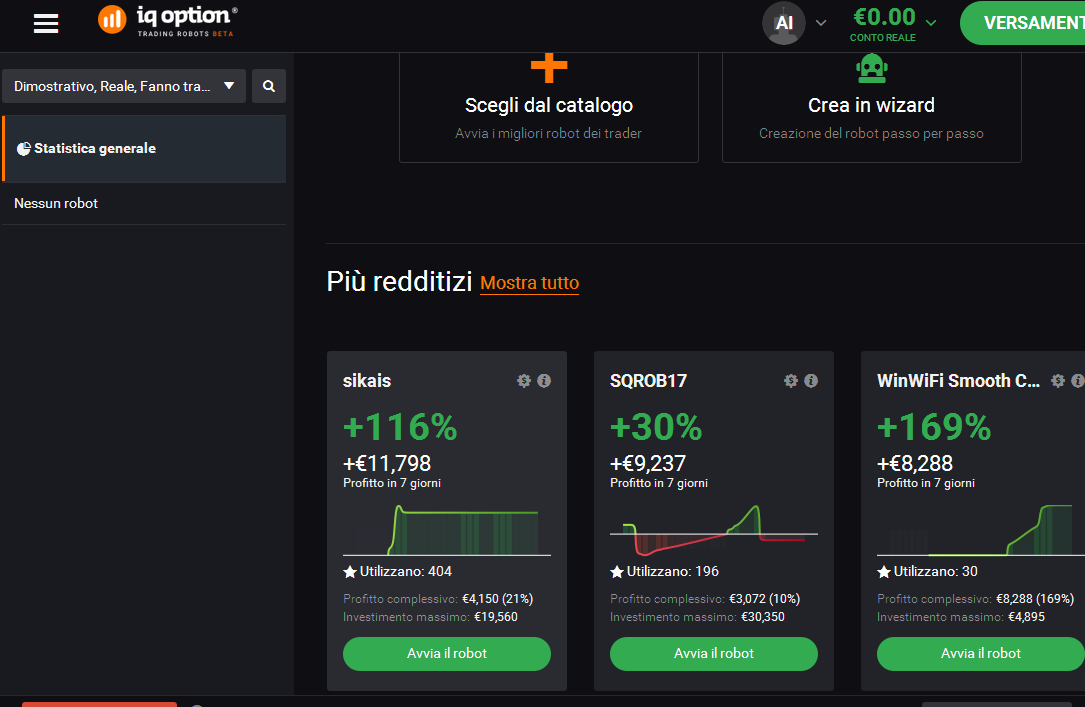Show SQROB17 info icon
The image size is (1085, 707).
[811, 380]
